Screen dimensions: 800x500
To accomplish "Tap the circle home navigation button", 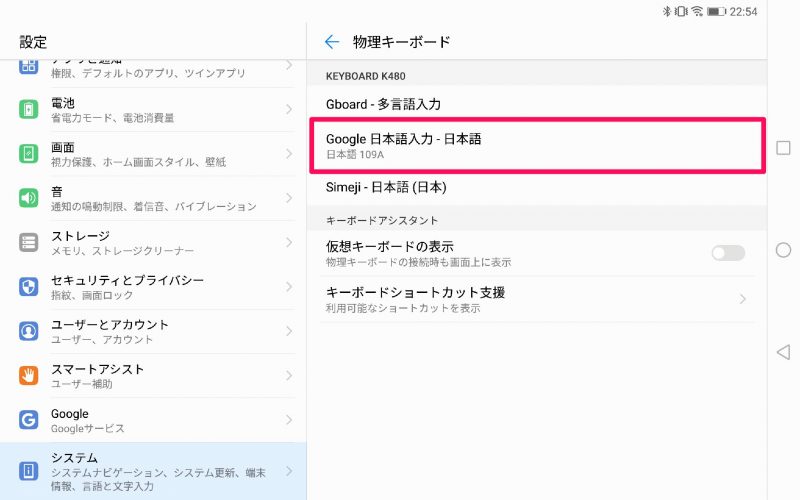I will (x=783, y=250).
